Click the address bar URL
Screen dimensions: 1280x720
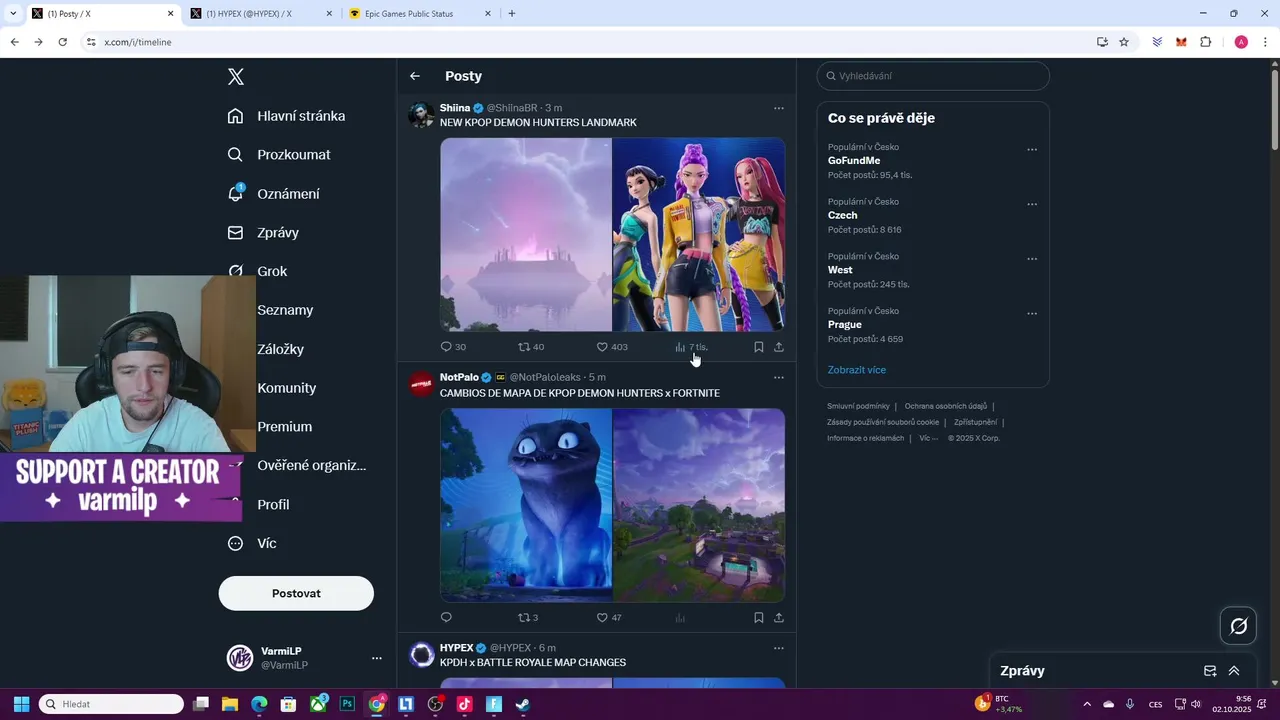pyautogui.click(x=138, y=42)
